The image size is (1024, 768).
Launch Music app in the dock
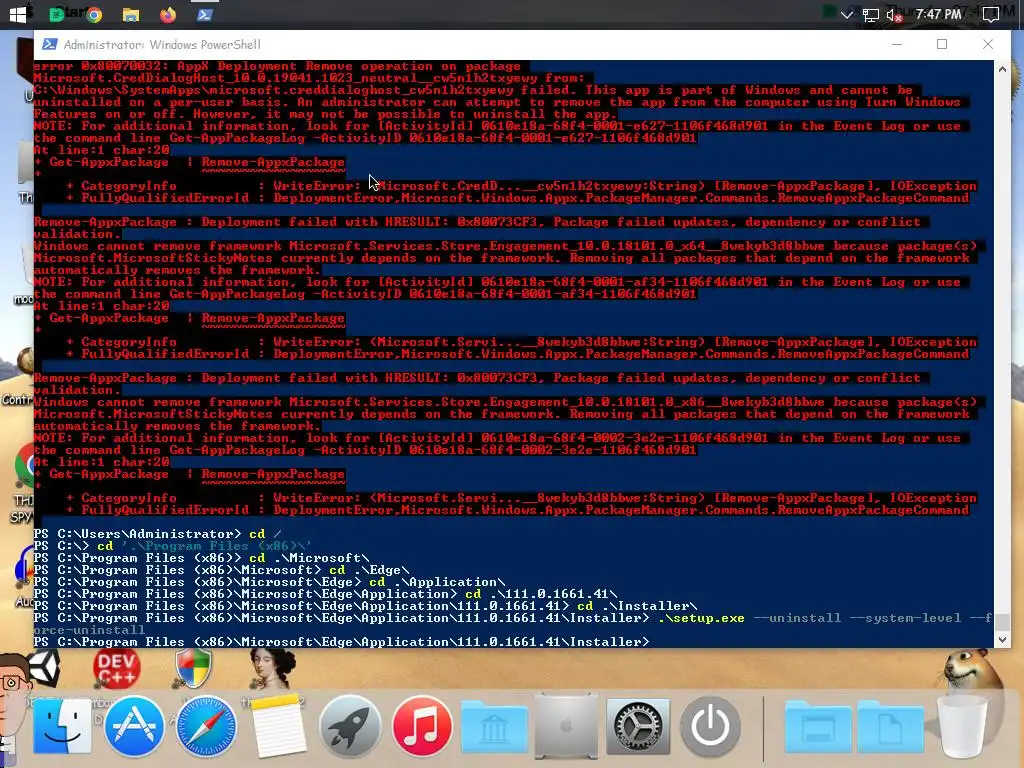pyautogui.click(x=422, y=726)
